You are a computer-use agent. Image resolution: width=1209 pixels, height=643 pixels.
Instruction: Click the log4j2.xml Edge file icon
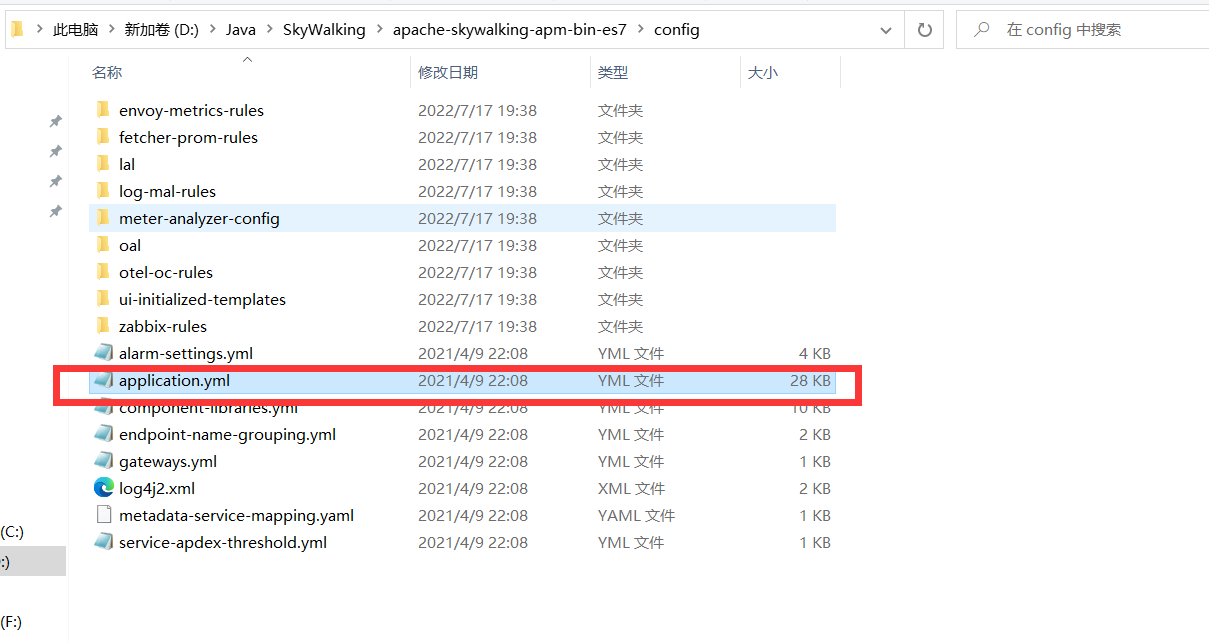(x=103, y=489)
